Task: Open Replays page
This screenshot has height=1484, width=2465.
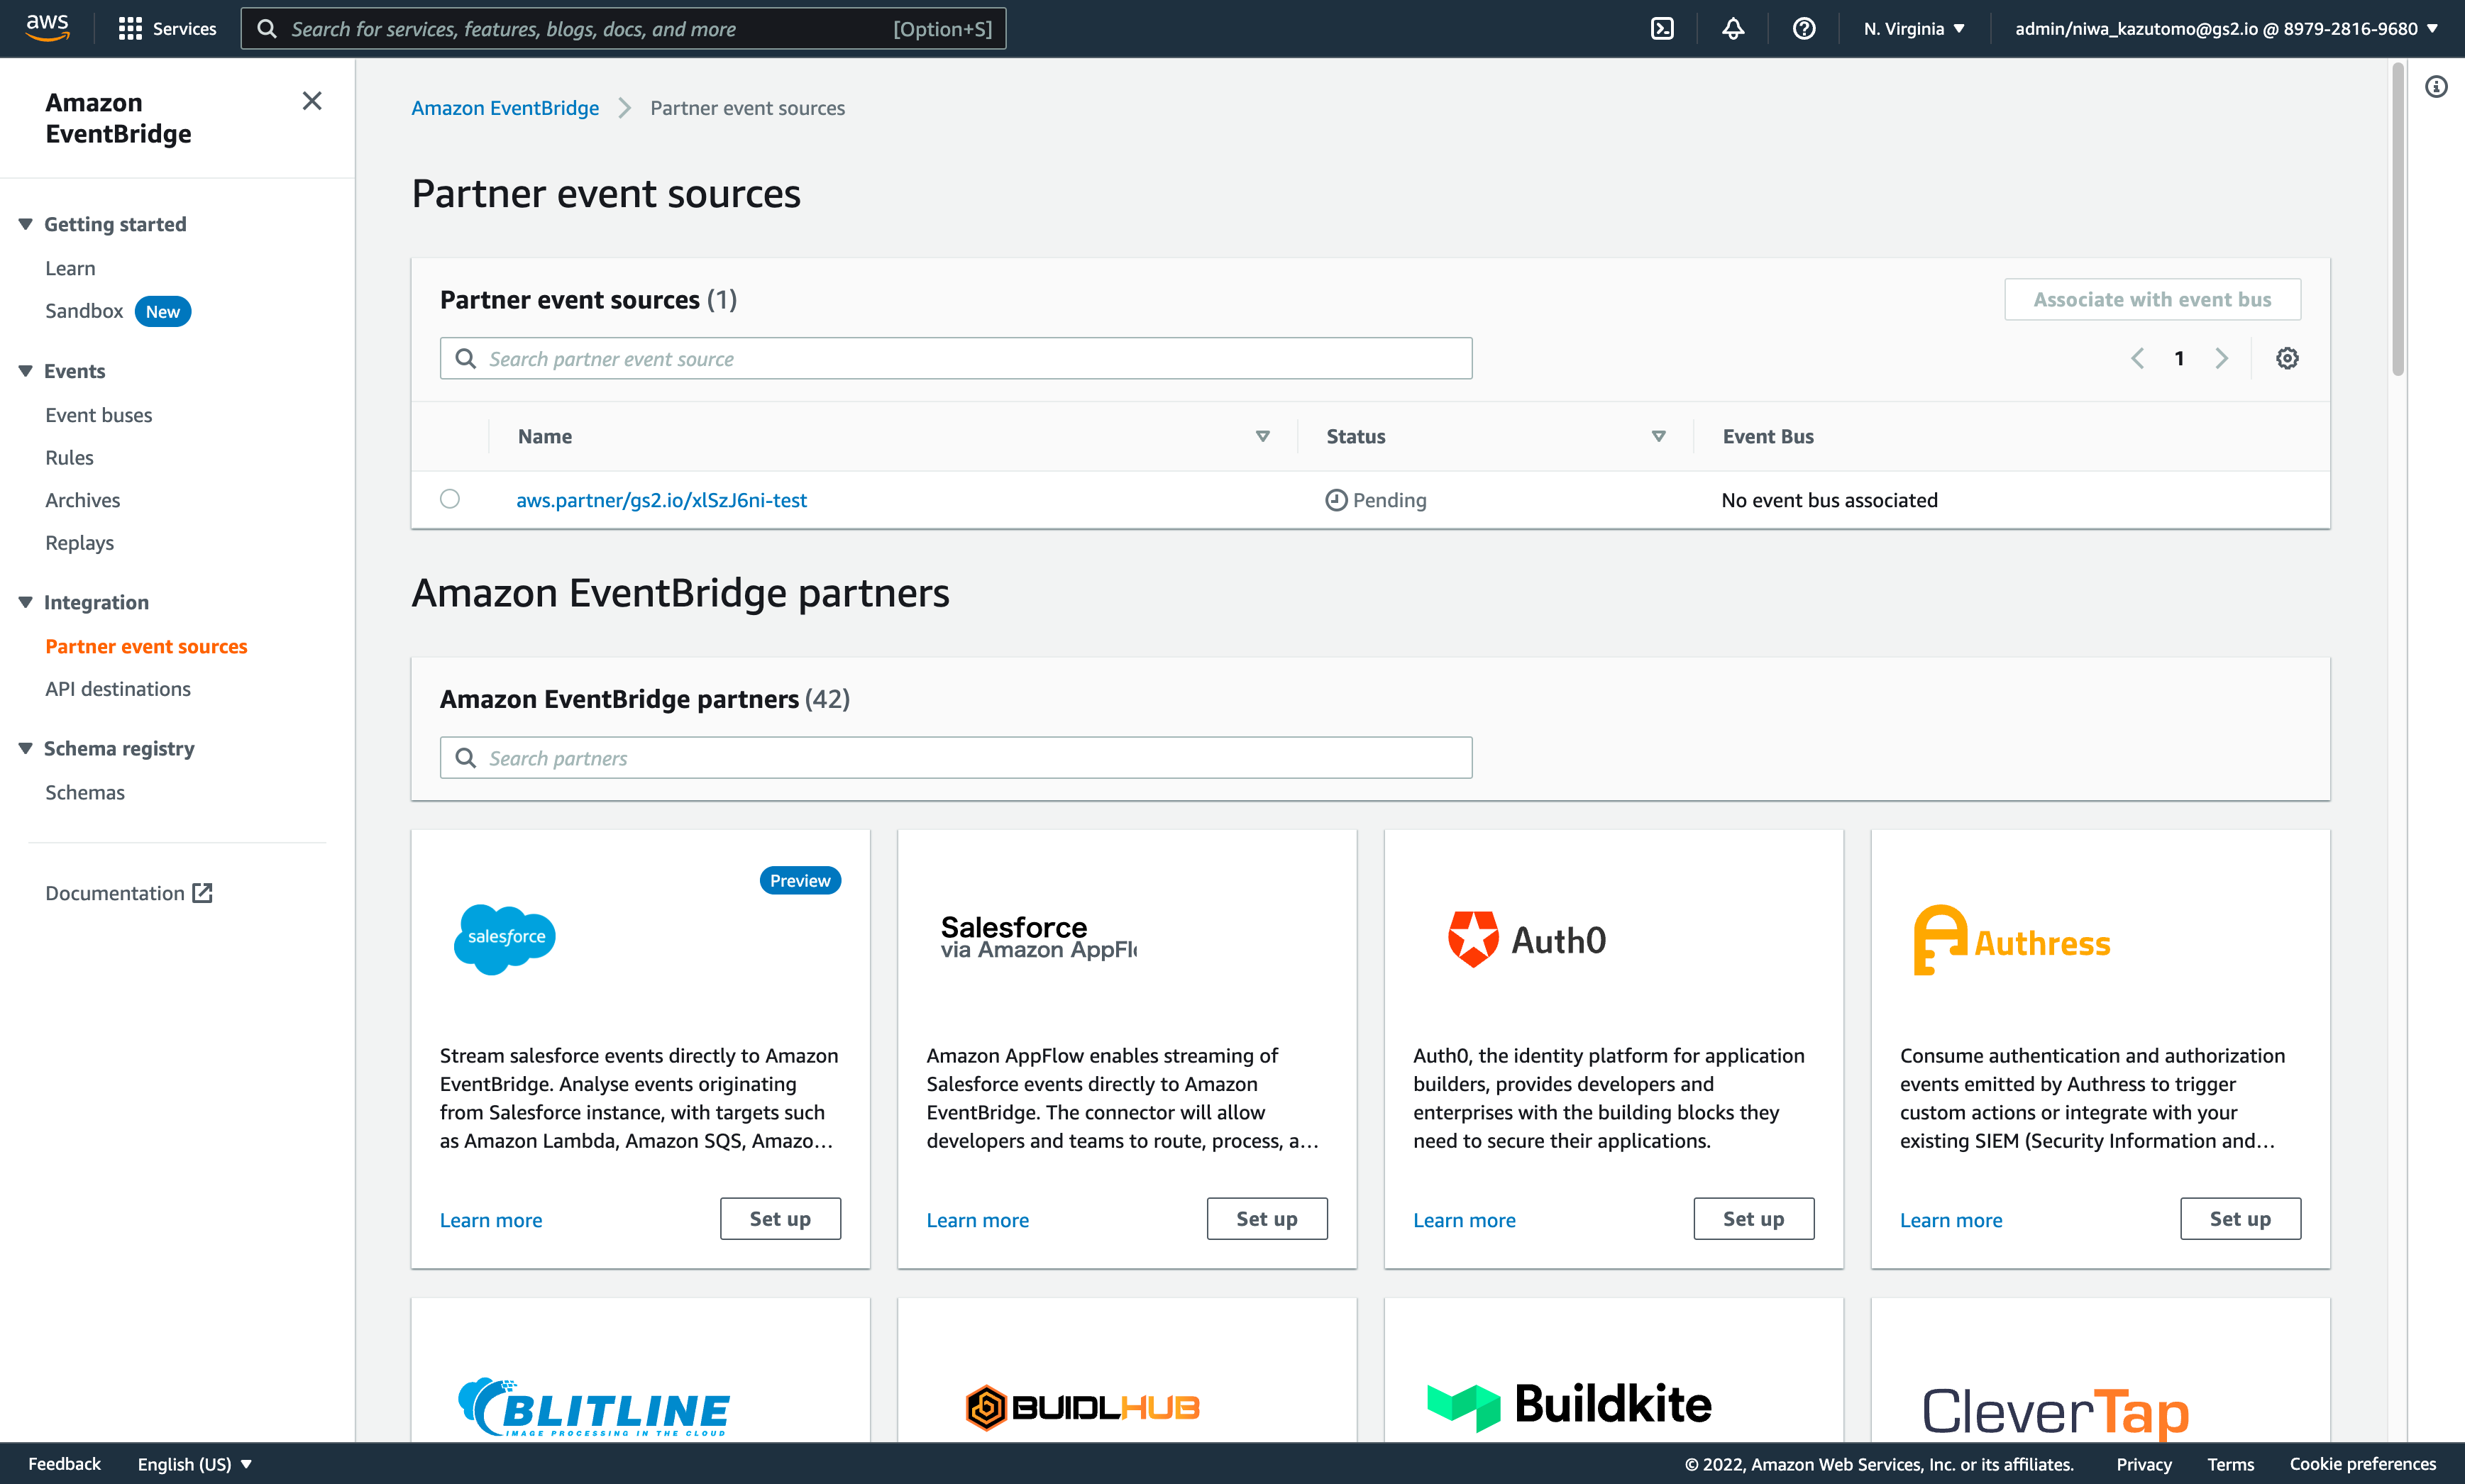Action: click(80, 543)
